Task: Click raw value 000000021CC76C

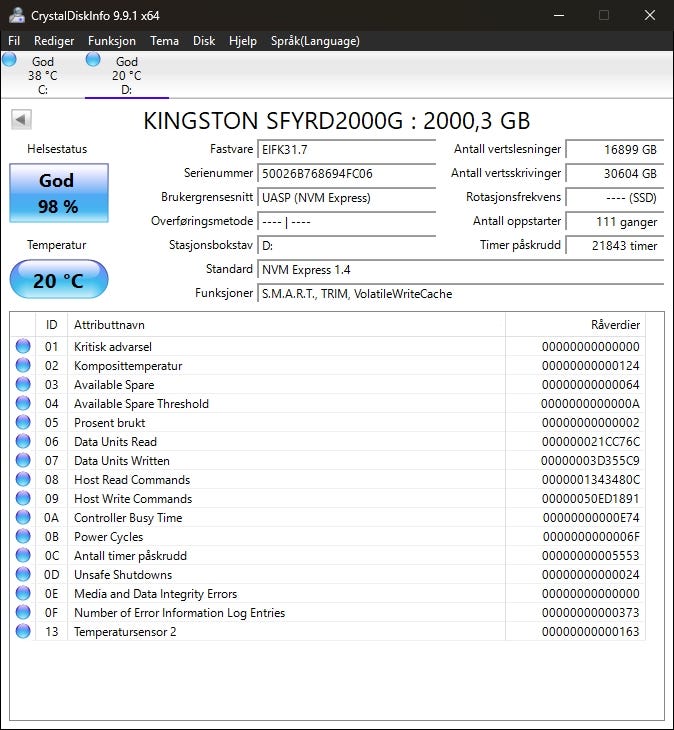Action: click(591, 441)
